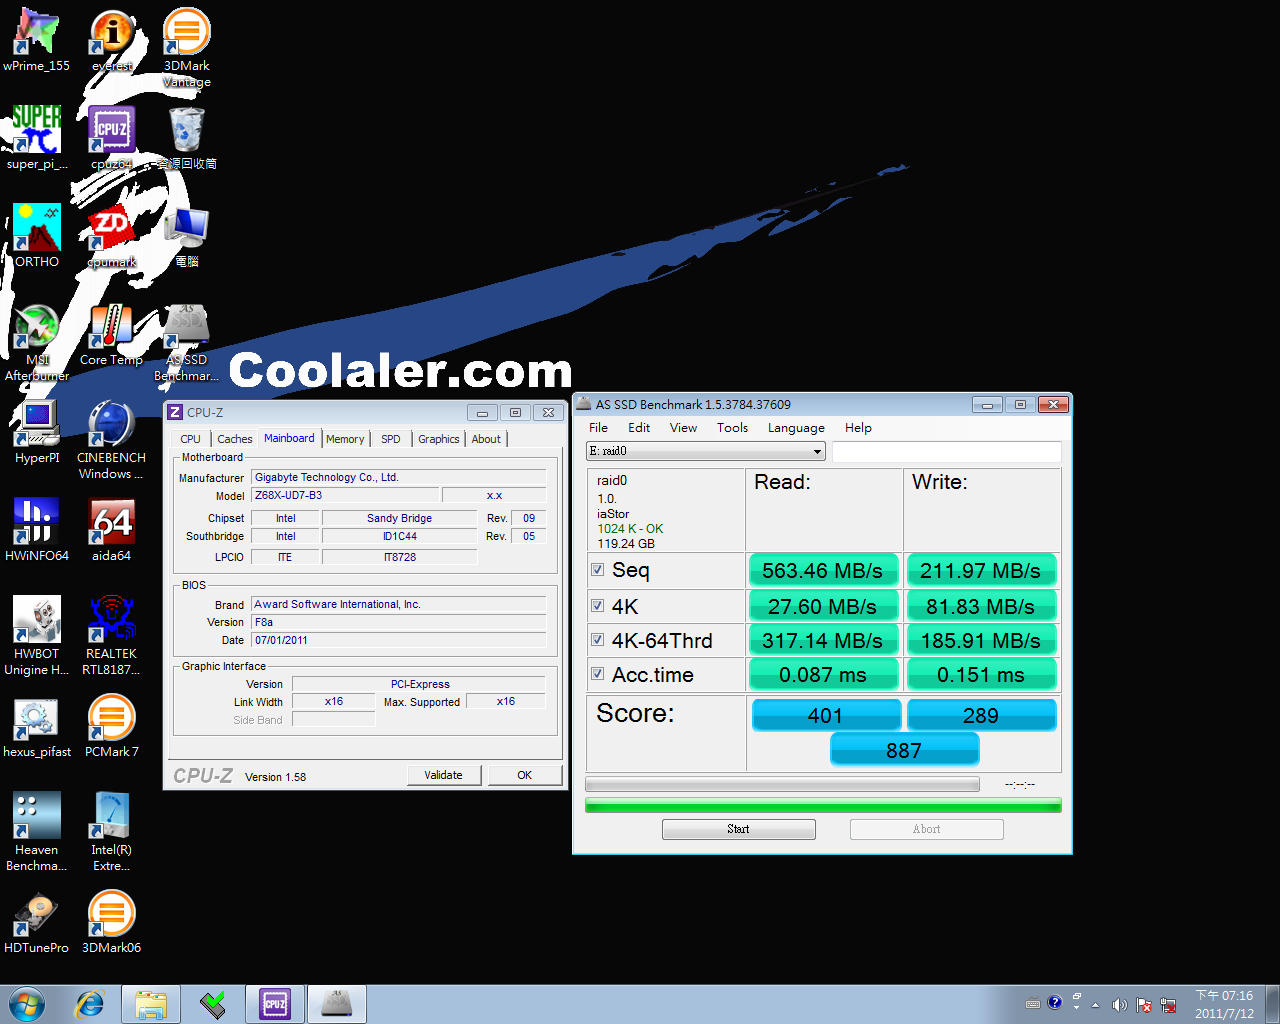The image size is (1280, 1024).
Task: Open Core Temp desktop icon
Action: pyautogui.click(x=112, y=334)
